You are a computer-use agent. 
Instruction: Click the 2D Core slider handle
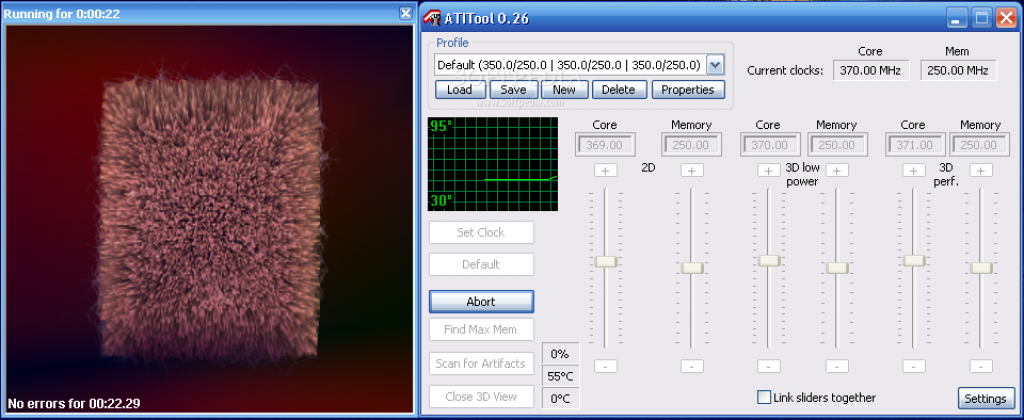605,261
